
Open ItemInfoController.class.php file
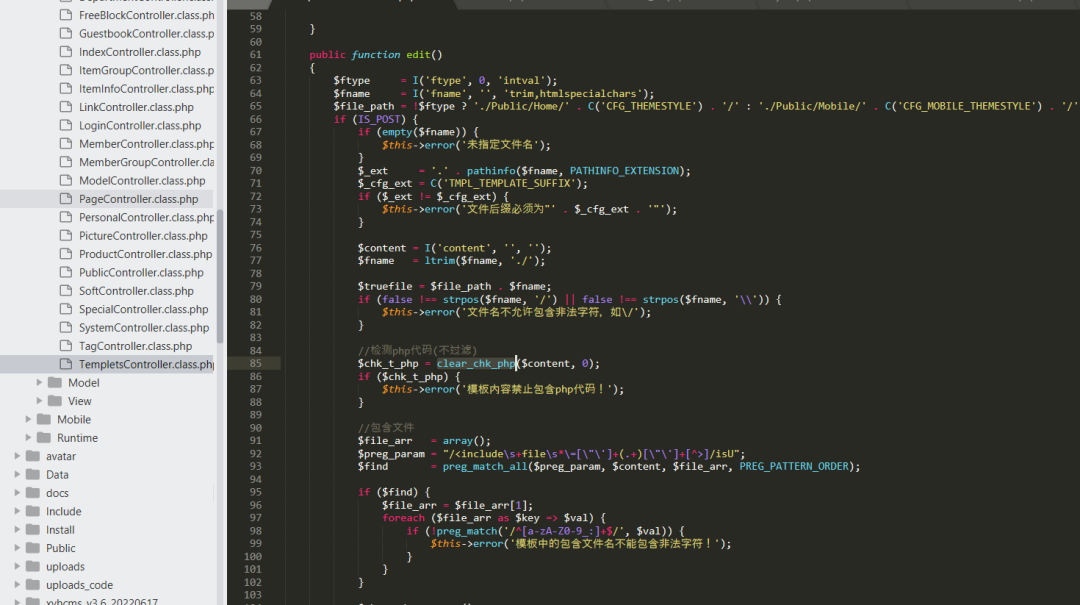point(147,89)
